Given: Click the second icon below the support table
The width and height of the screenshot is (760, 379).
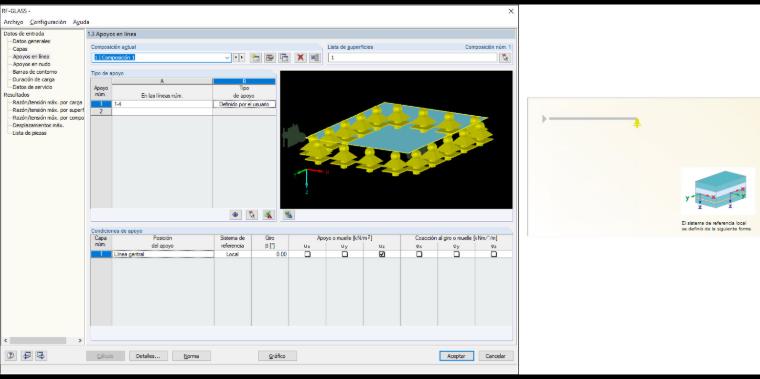Looking at the screenshot, I should (x=252, y=215).
